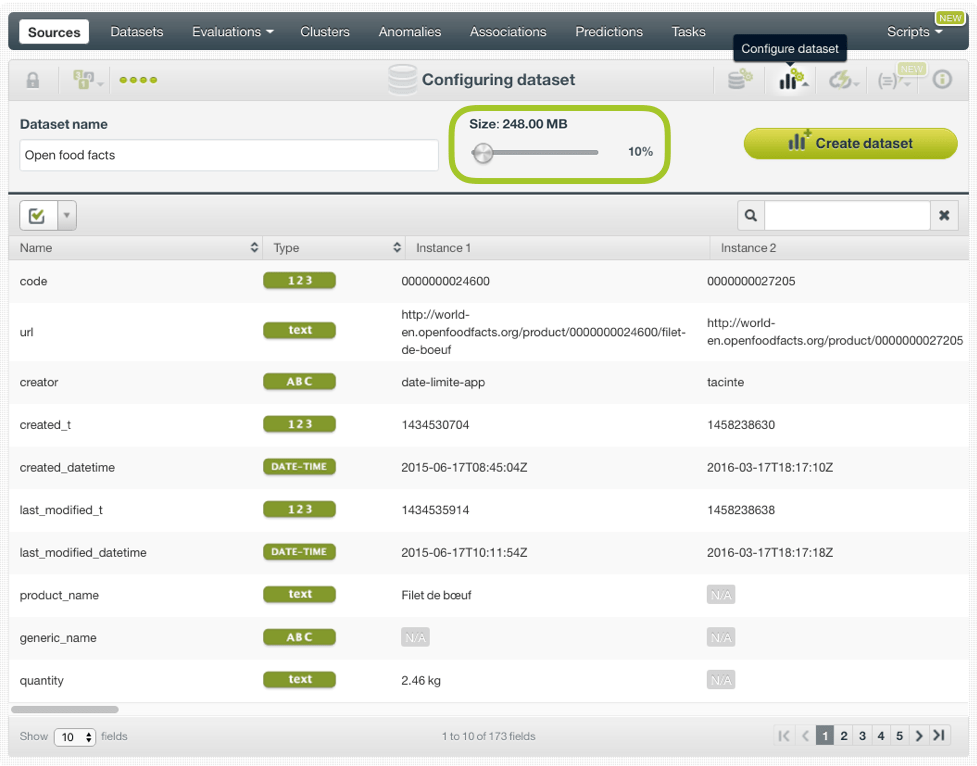Click the 'Size: 248.00 MB' label
The width and height of the screenshot is (977, 766).
[x=518, y=124]
